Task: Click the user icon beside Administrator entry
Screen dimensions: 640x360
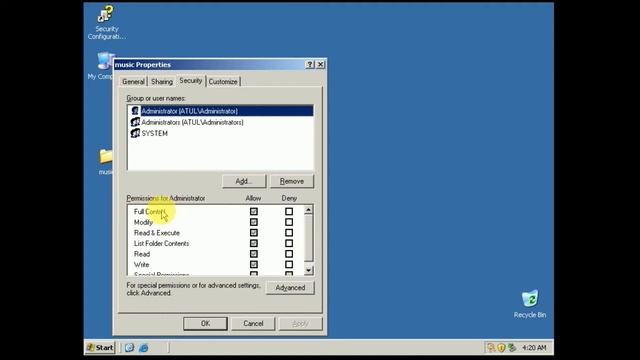Action: (x=135, y=111)
